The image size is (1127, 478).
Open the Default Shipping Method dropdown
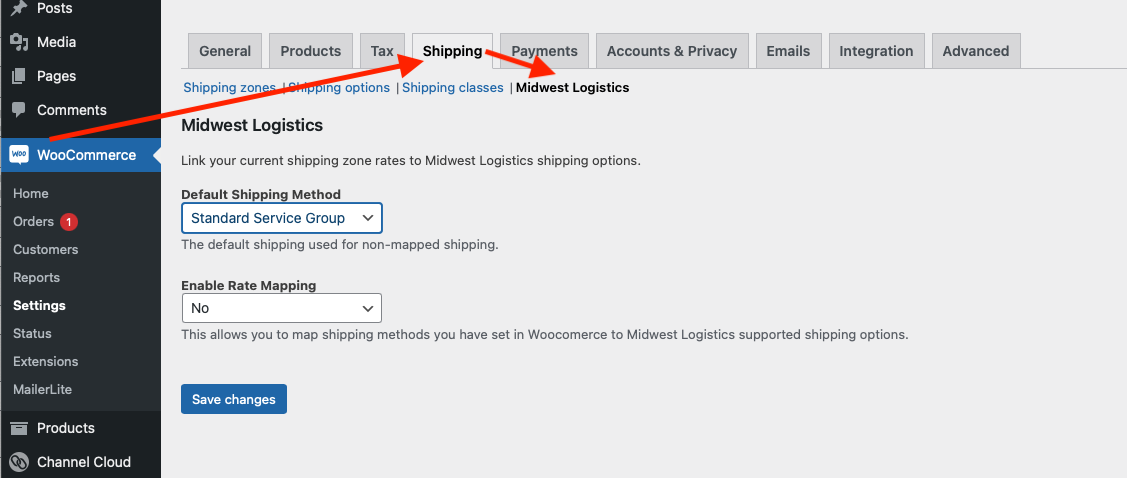tap(281, 218)
